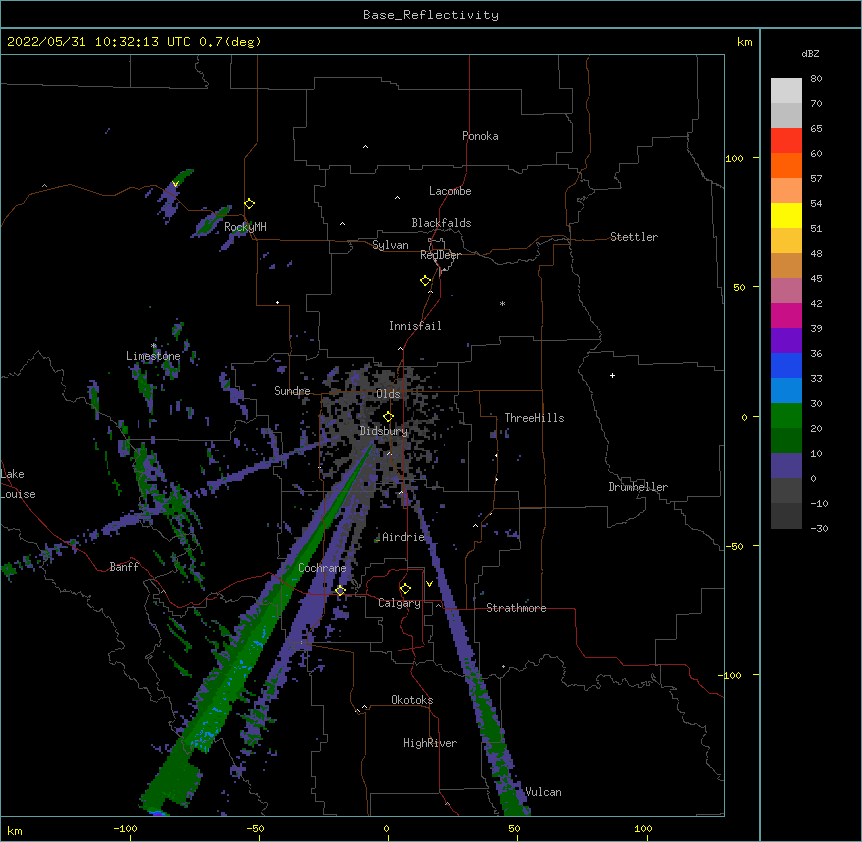Select the bright green 20–30 dBZ swatch
Viewport: 862px width, 842px height.
coord(786,416)
